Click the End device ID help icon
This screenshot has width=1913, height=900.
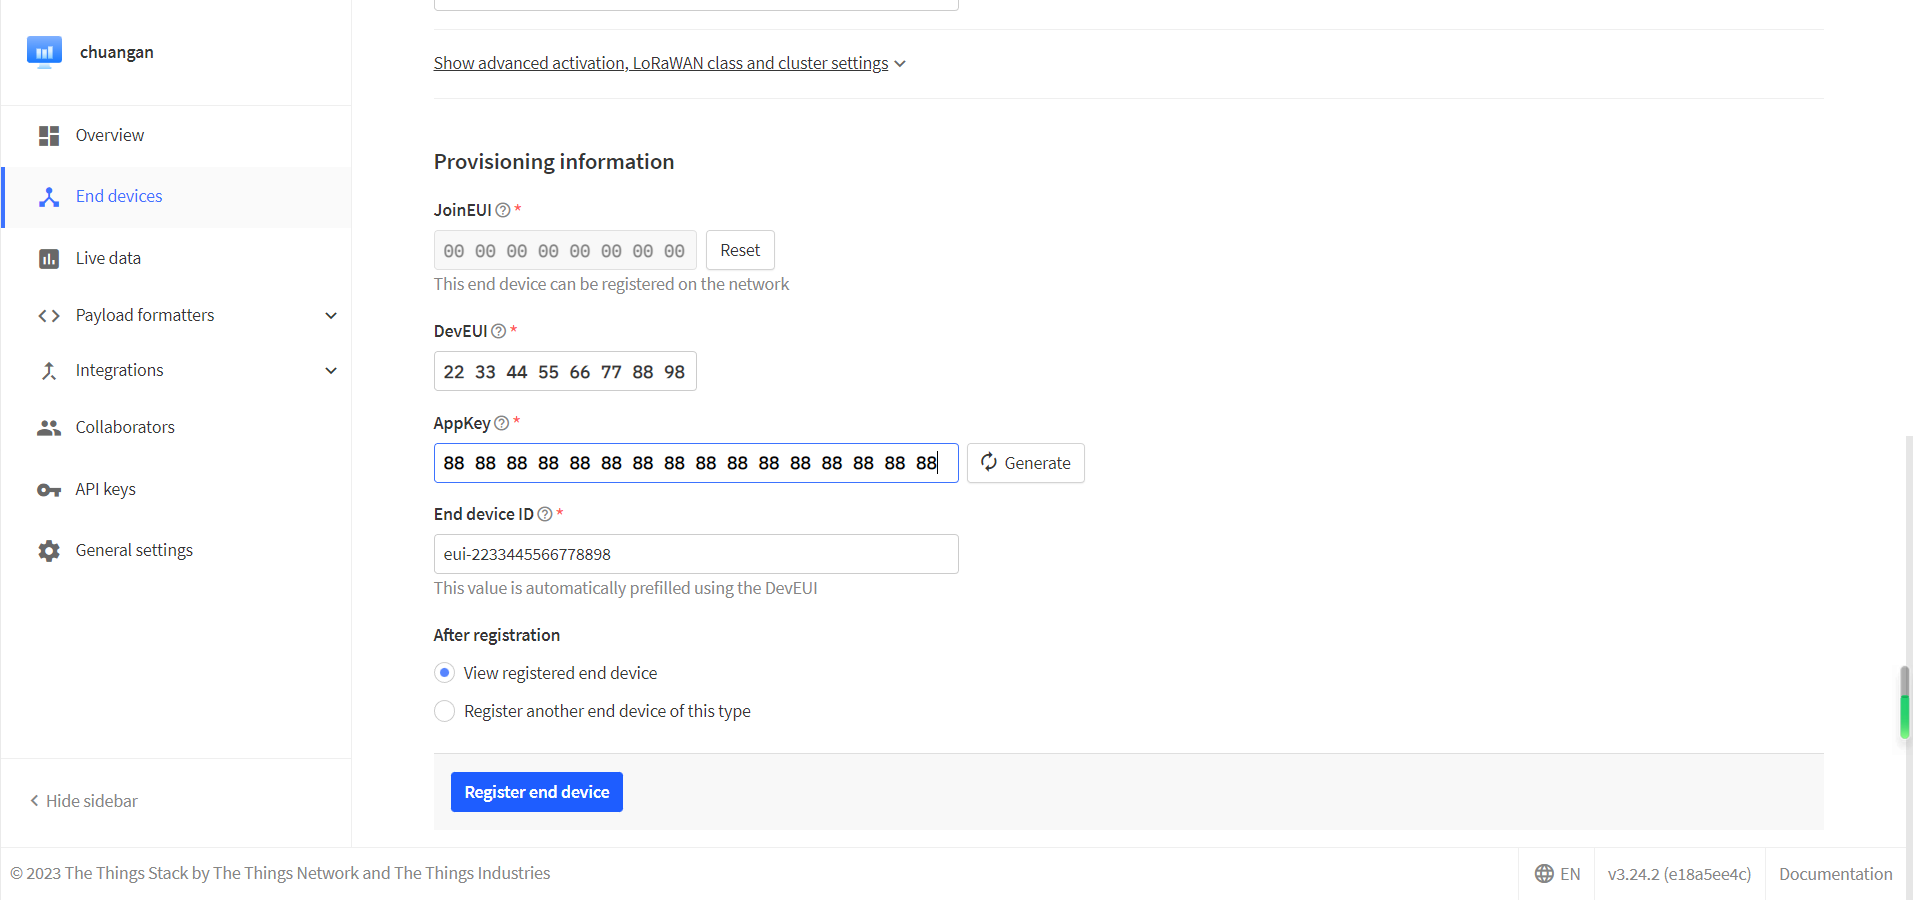pyautogui.click(x=545, y=514)
